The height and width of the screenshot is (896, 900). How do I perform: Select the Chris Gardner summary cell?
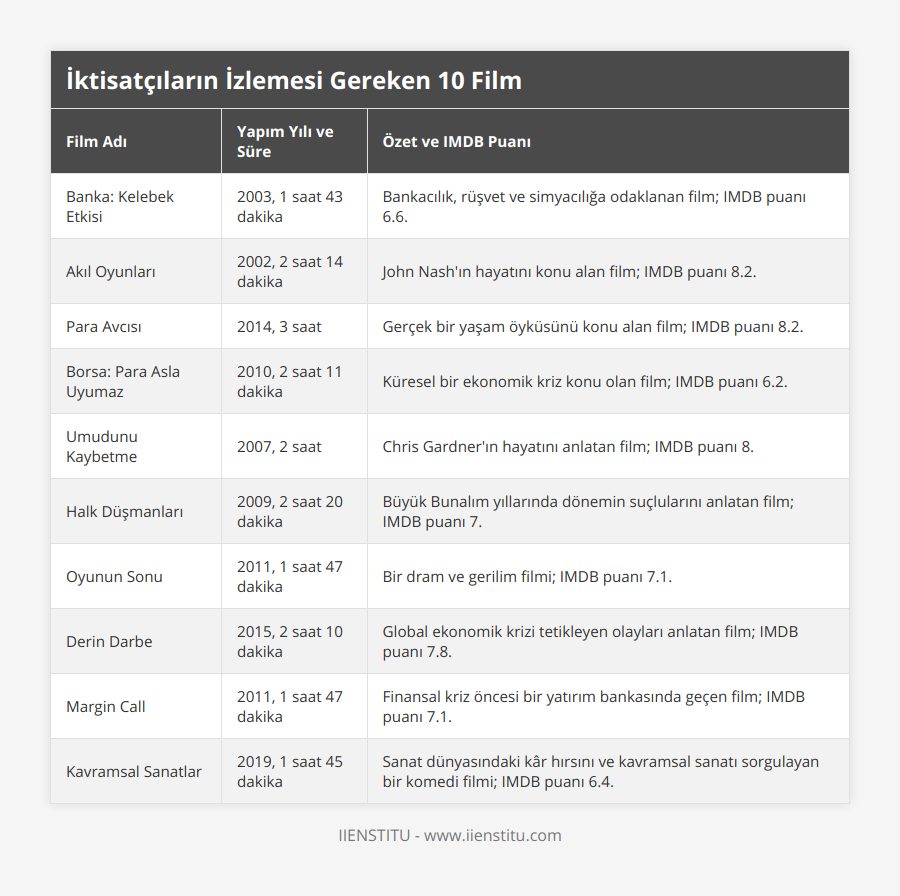click(568, 446)
